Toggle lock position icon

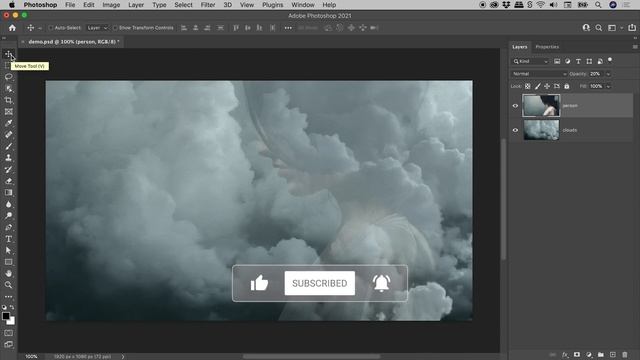(x=547, y=86)
